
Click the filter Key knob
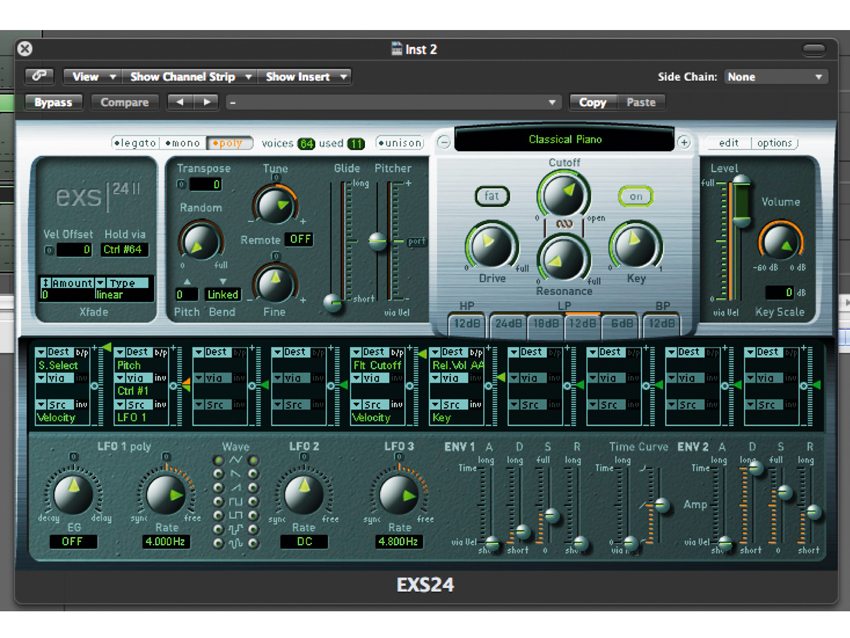(x=635, y=246)
